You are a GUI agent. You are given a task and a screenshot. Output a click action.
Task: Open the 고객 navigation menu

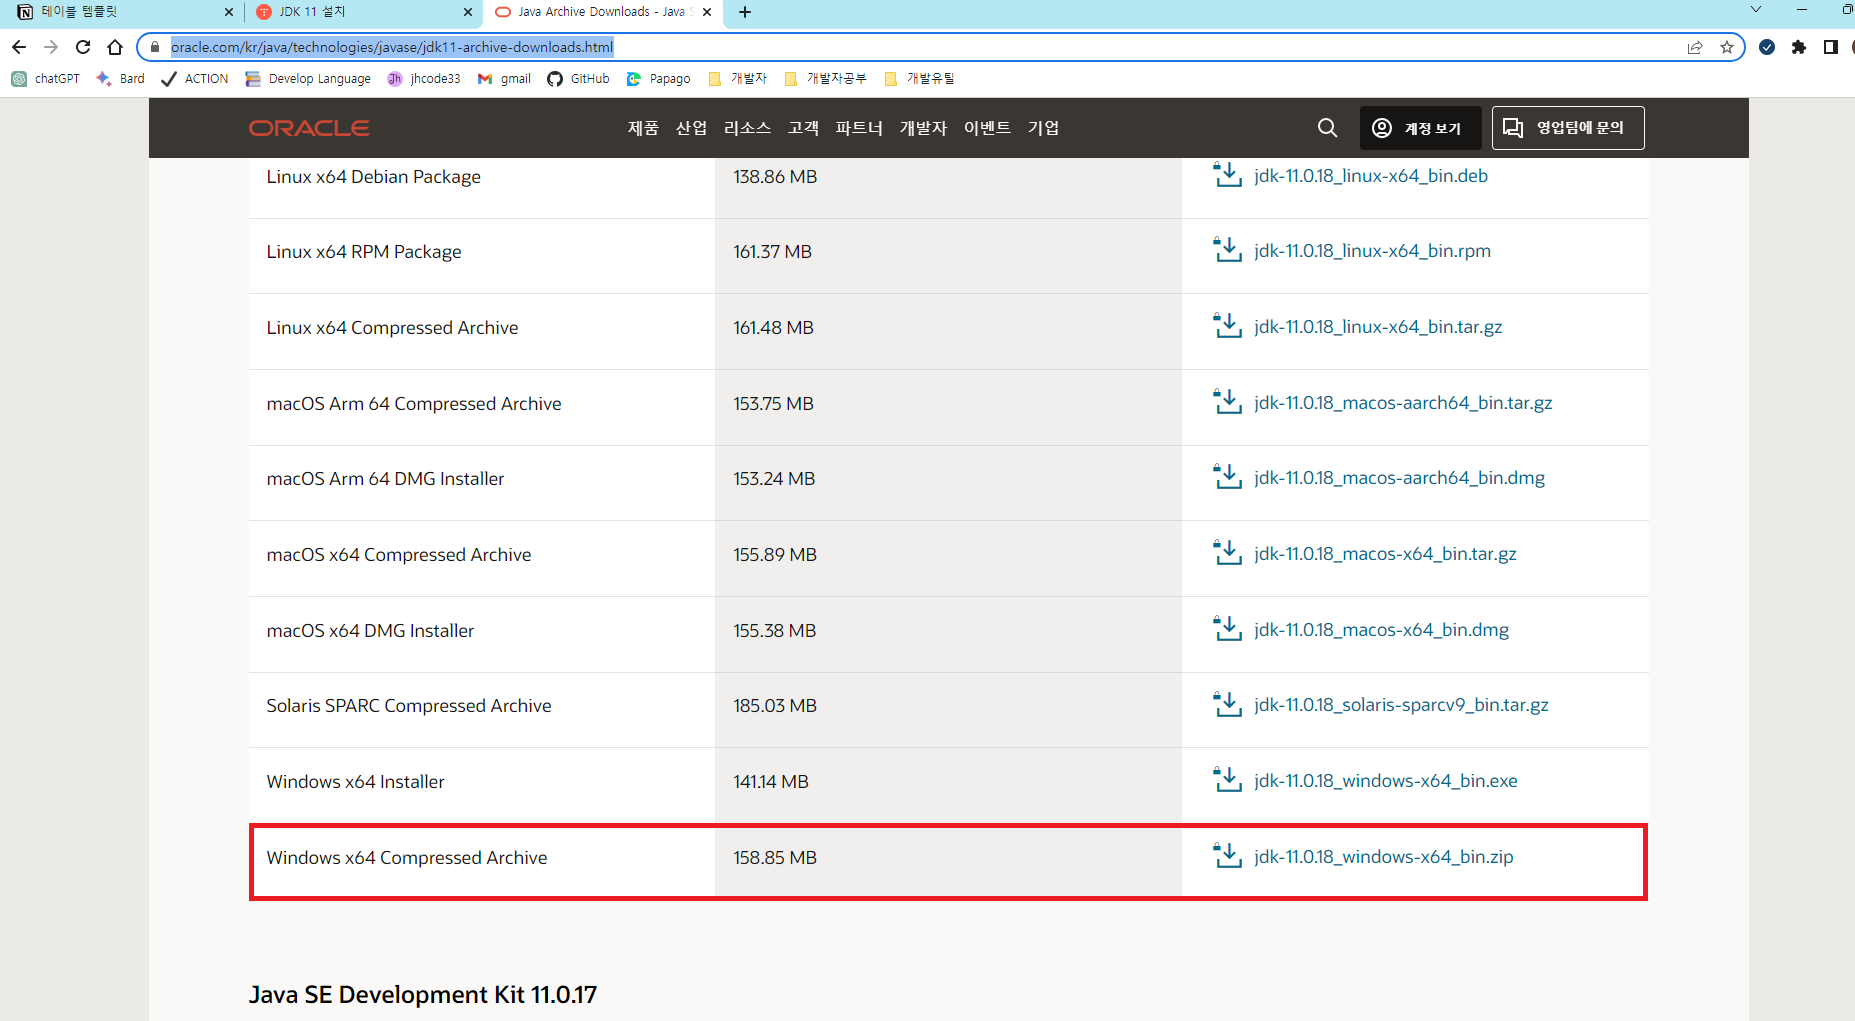803,128
